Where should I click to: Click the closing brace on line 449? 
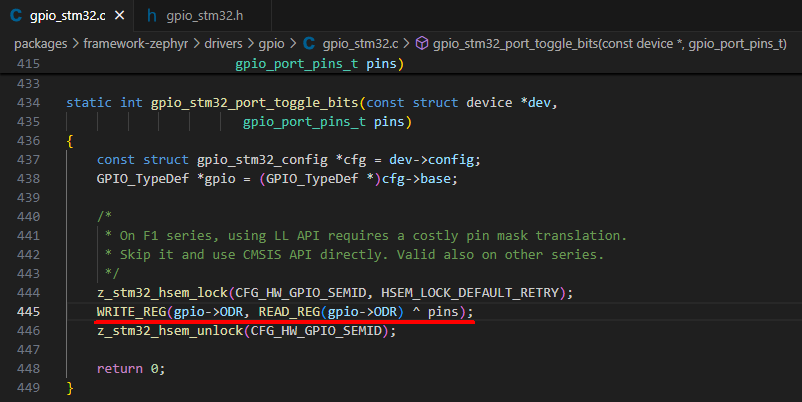coord(70,388)
